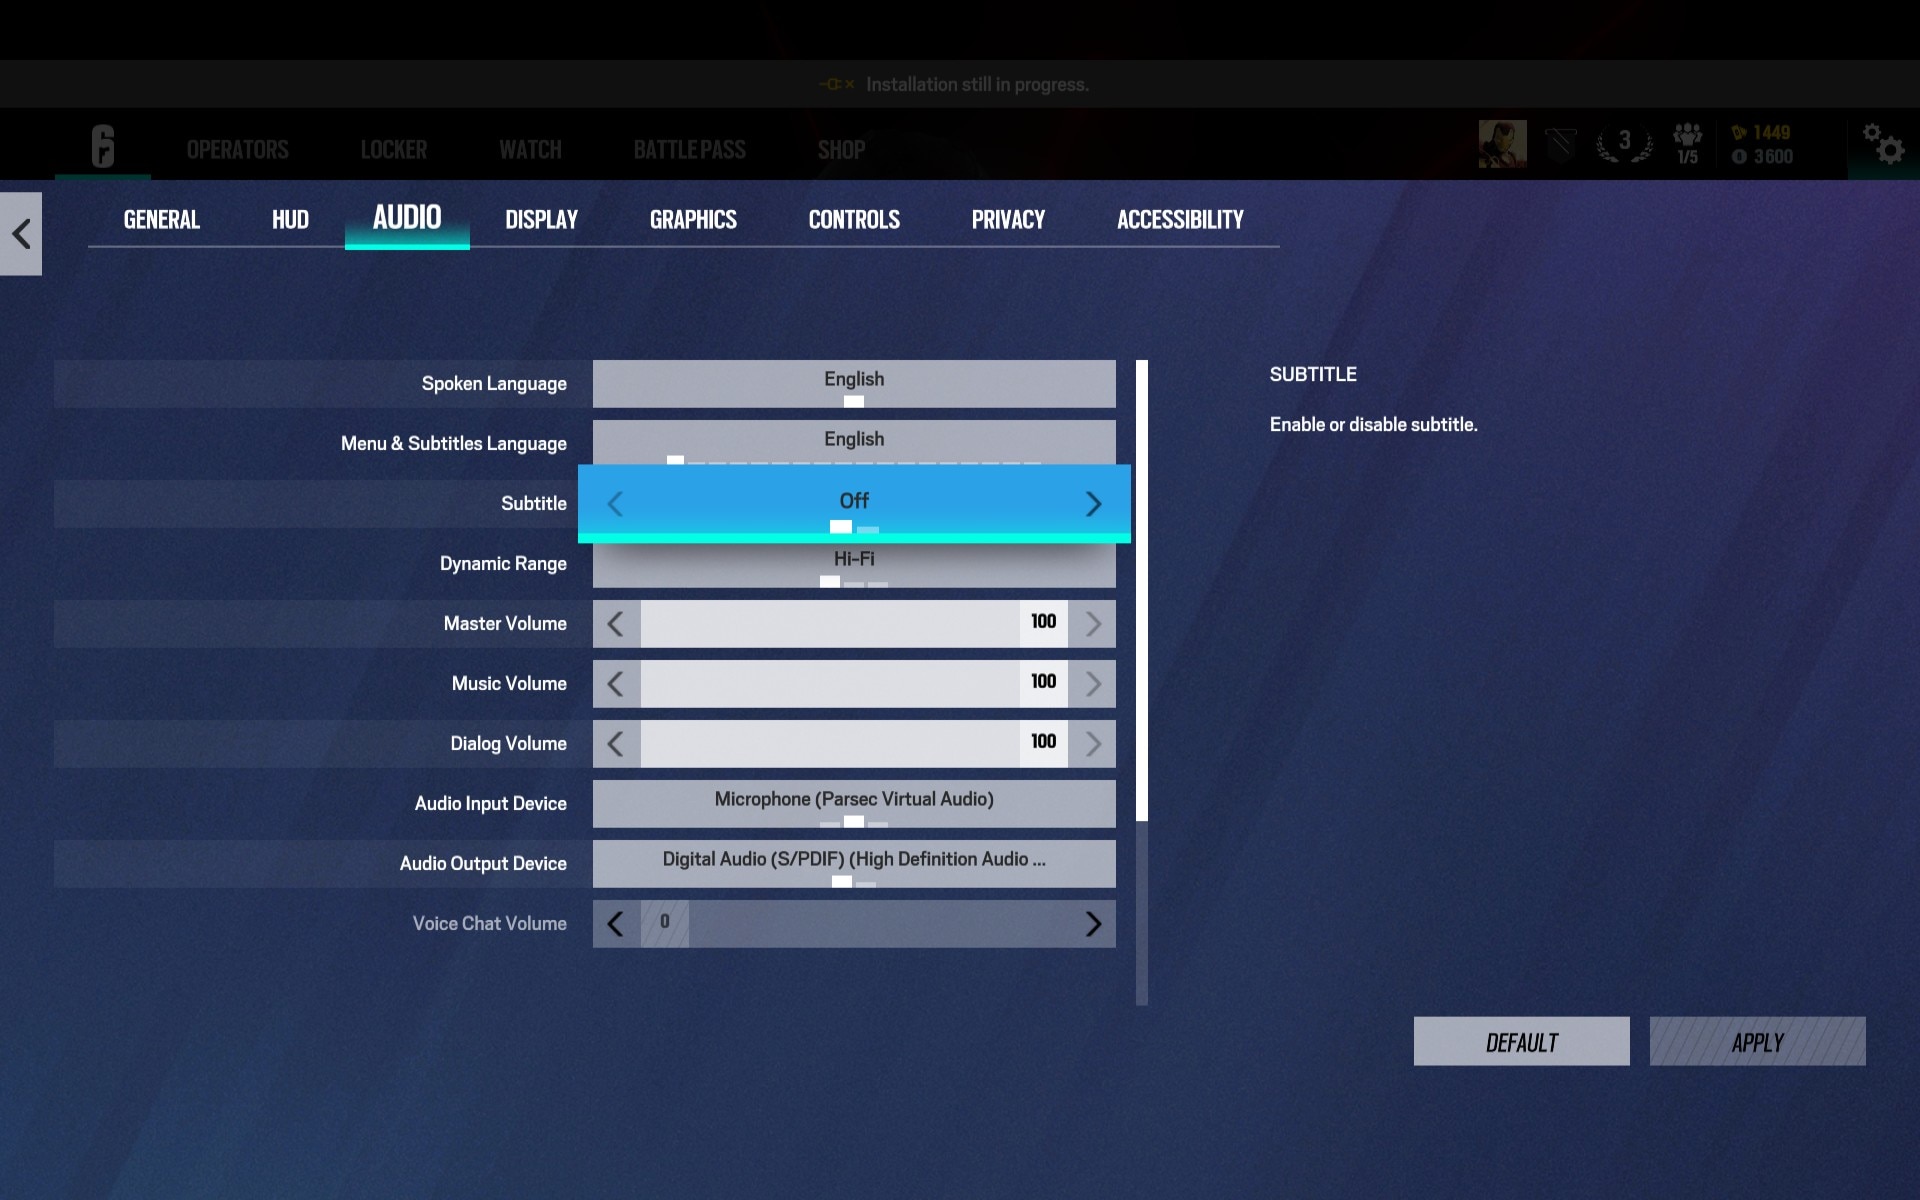Expand Dynamic Range dropdown to Hi-Fi
The height and width of the screenshot is (1200, 1920).
pyautogui.click(x=853, y=559)
